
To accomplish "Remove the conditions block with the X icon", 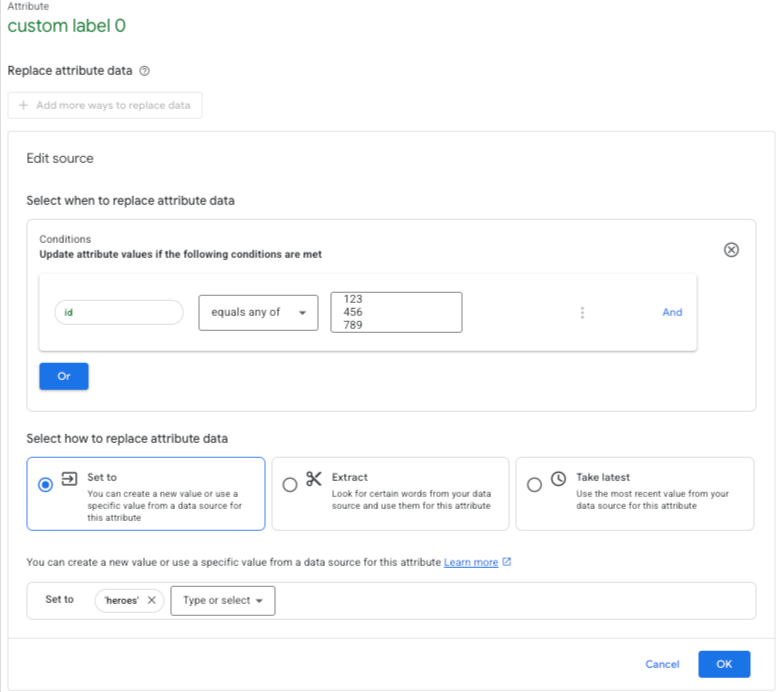I will tap(731, 249).
